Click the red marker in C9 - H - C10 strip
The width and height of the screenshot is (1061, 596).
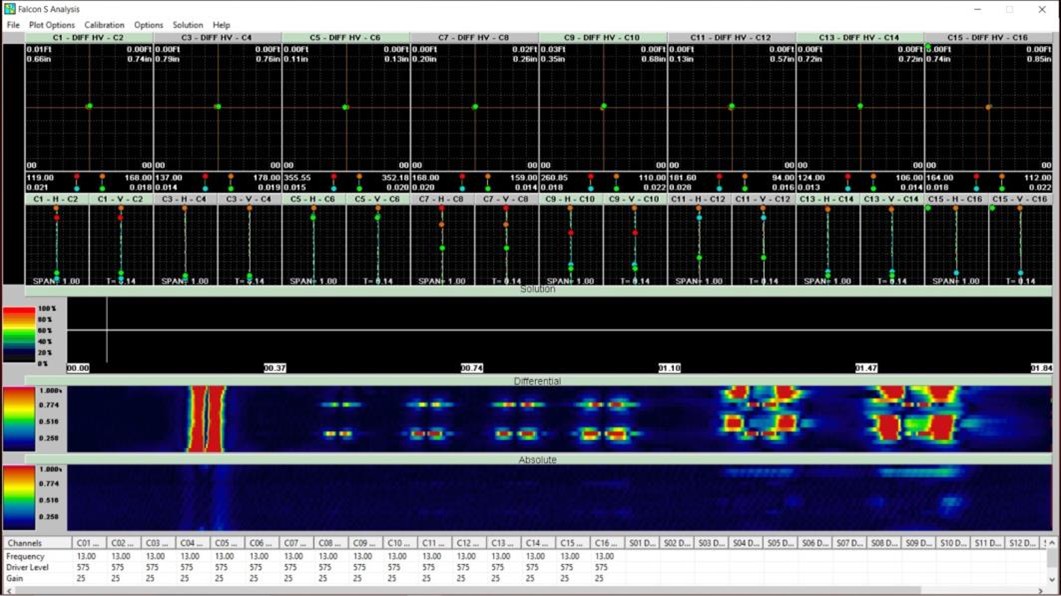pos(571,233)
